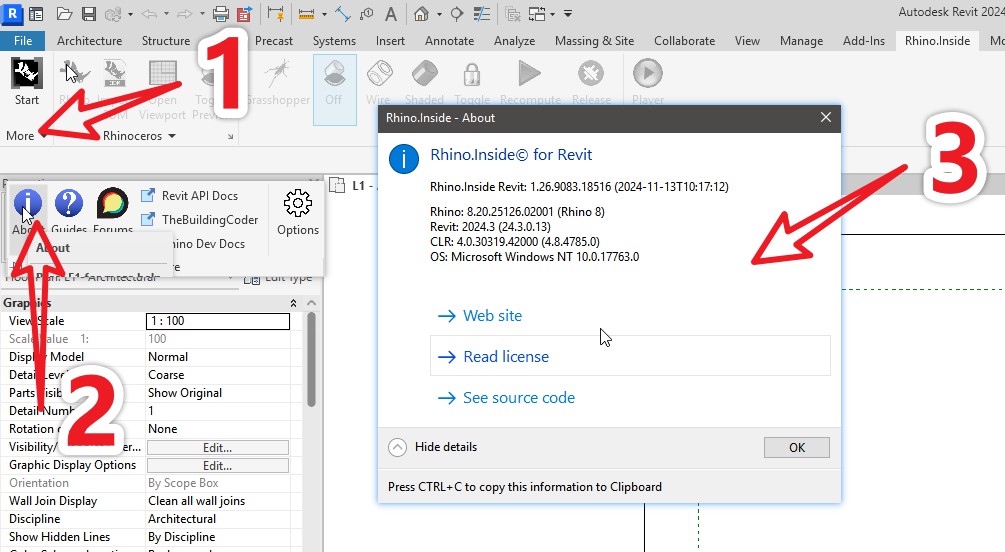
Task: Click the Print icon in quick access toolbar
Action: [x=221, y=13]
